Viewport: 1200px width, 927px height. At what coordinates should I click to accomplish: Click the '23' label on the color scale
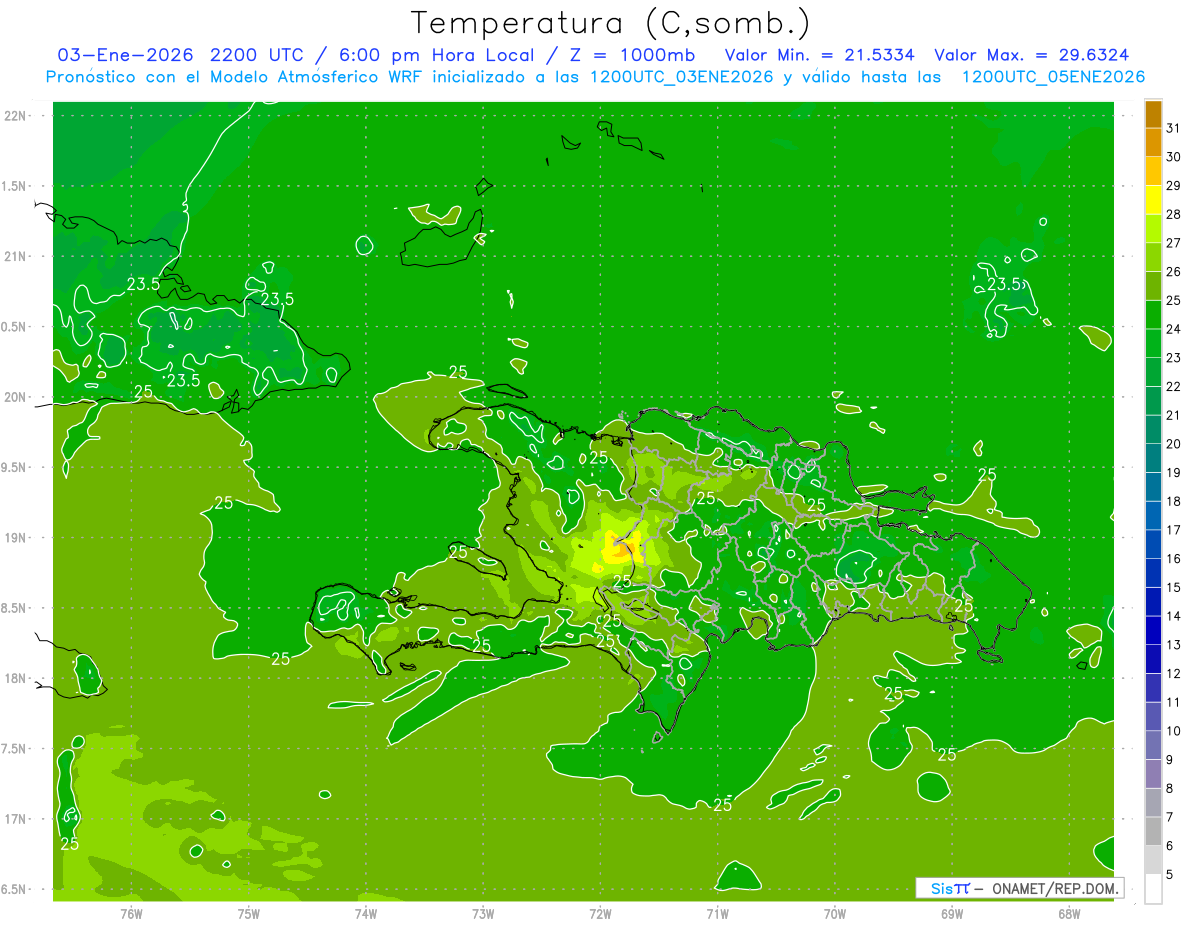1173,358
